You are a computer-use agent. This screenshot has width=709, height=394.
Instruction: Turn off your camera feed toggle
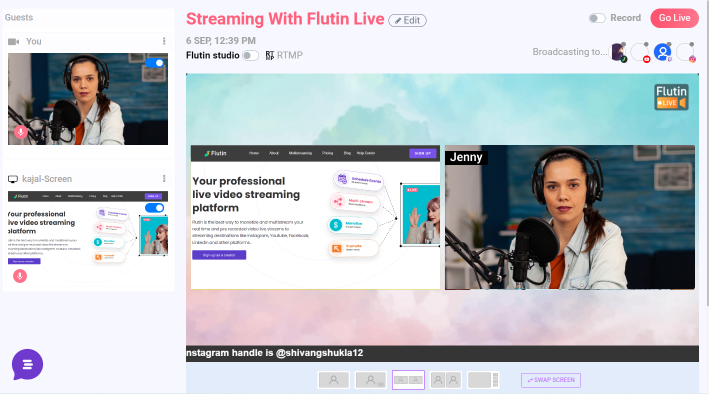154,63
